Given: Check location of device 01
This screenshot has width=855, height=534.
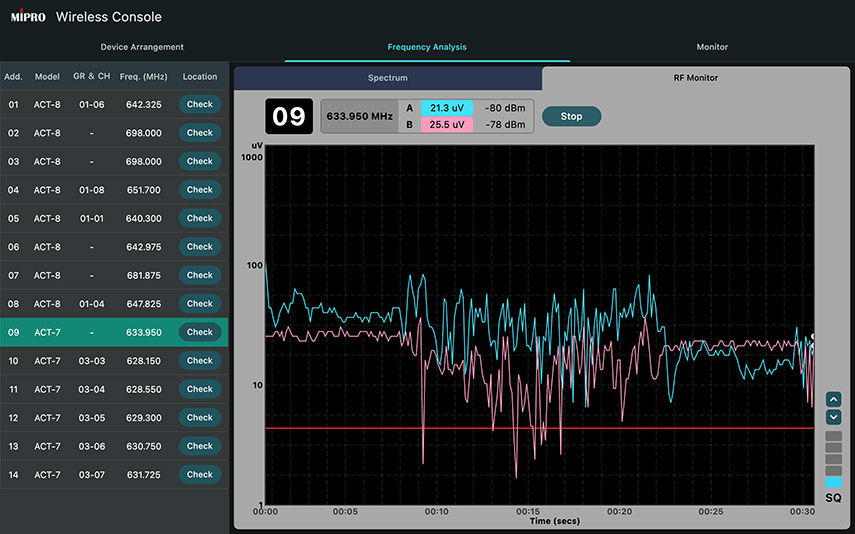Looking at the screenshot, I should pyautogui.click(x=199, y=104).
